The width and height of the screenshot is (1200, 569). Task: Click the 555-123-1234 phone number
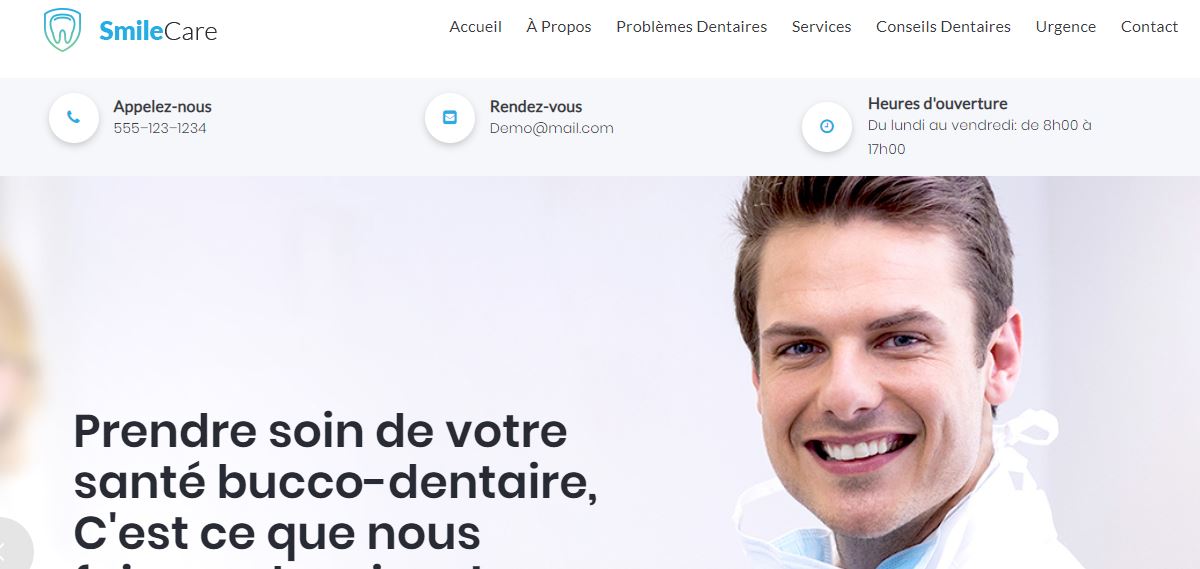pos(160,128)
